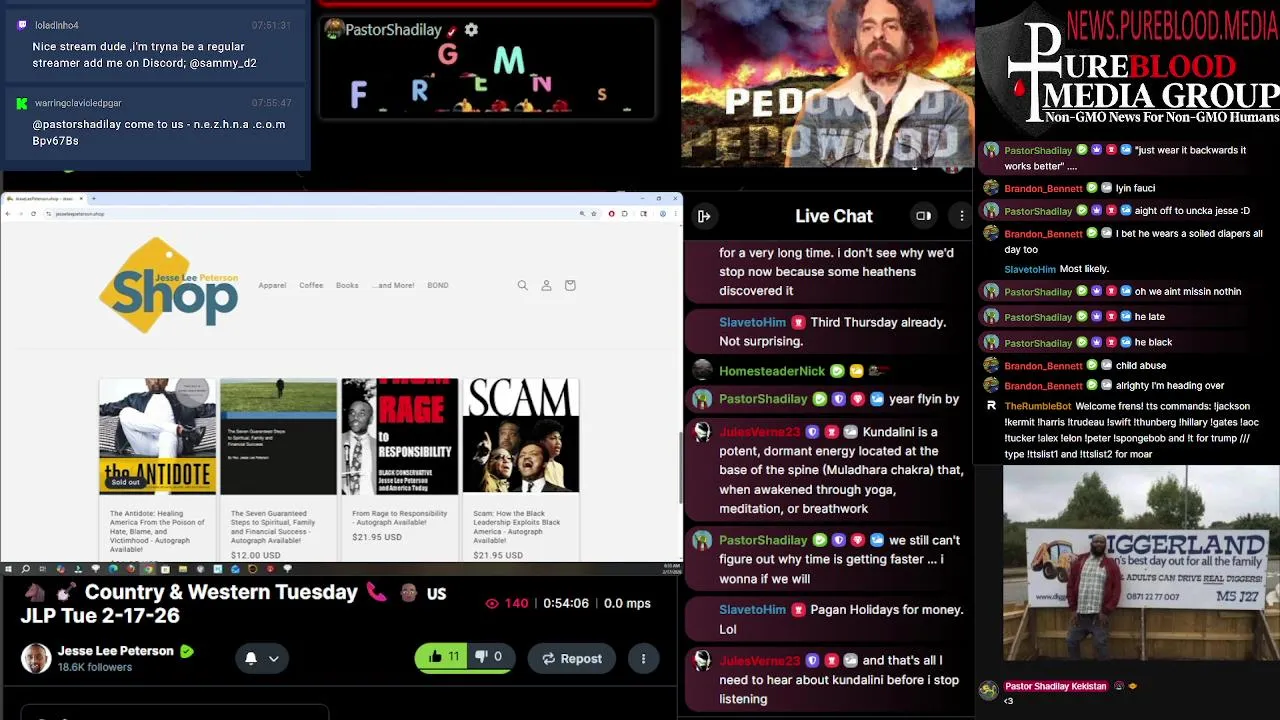The width and height of the screenshot is (1280, 720).
Task: Click the Kick icon beside warringclavicledpgar
Action: point(22,103)
